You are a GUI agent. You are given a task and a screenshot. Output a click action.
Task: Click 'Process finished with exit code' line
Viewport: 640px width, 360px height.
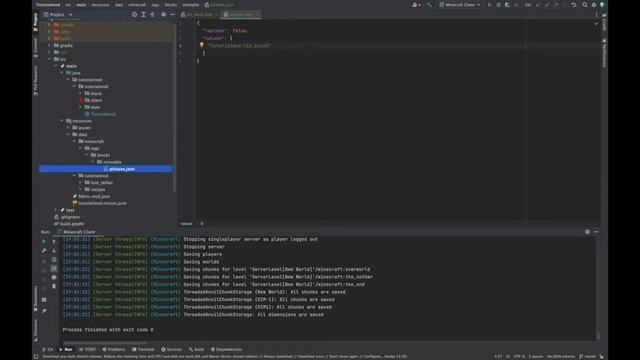pyautogui.click(x=108, y=330)
